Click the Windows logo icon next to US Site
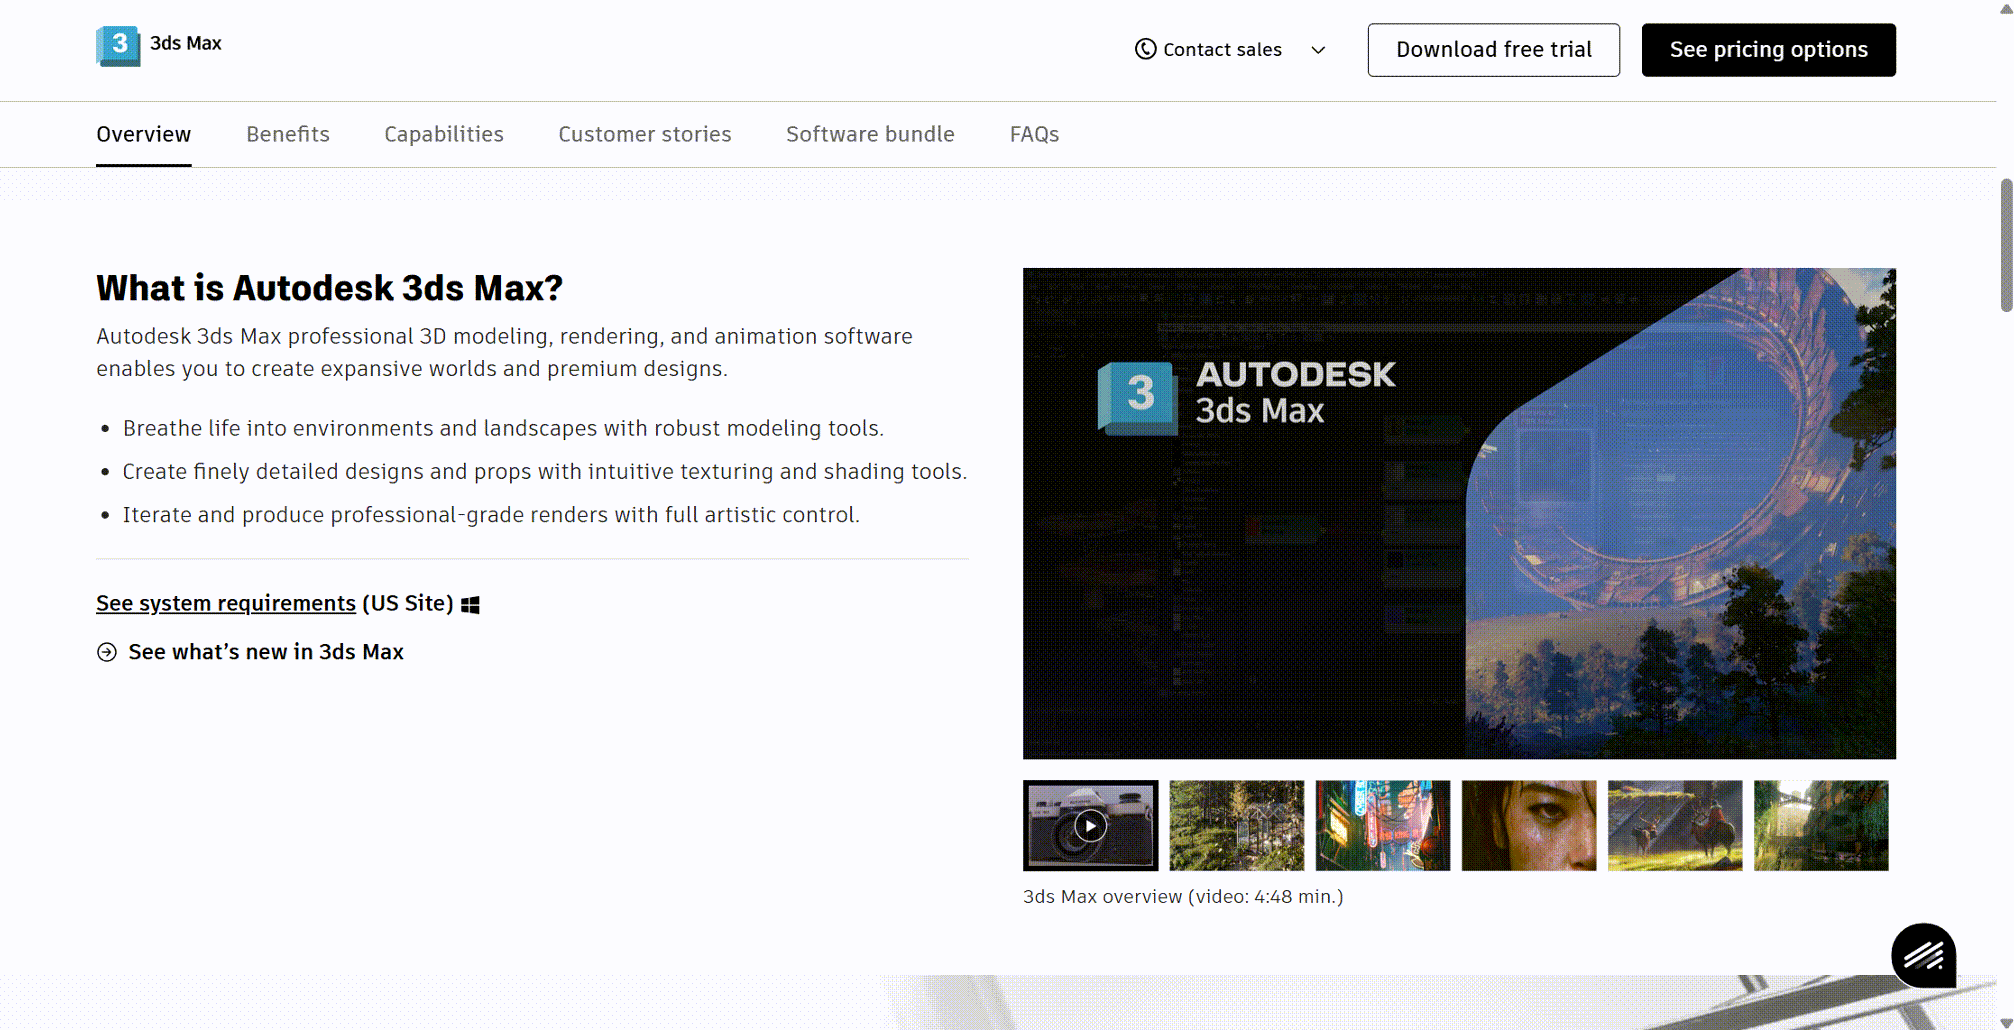The height and width of the screenshot is (1030, 2014). pyautogui.click(x=470, y=605)
